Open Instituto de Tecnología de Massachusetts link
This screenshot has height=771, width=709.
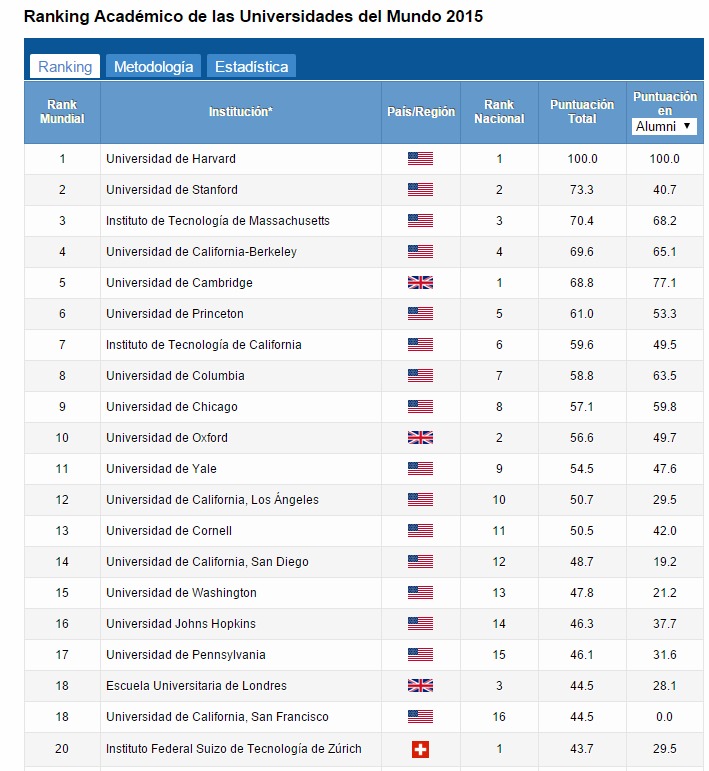[218, 220]
